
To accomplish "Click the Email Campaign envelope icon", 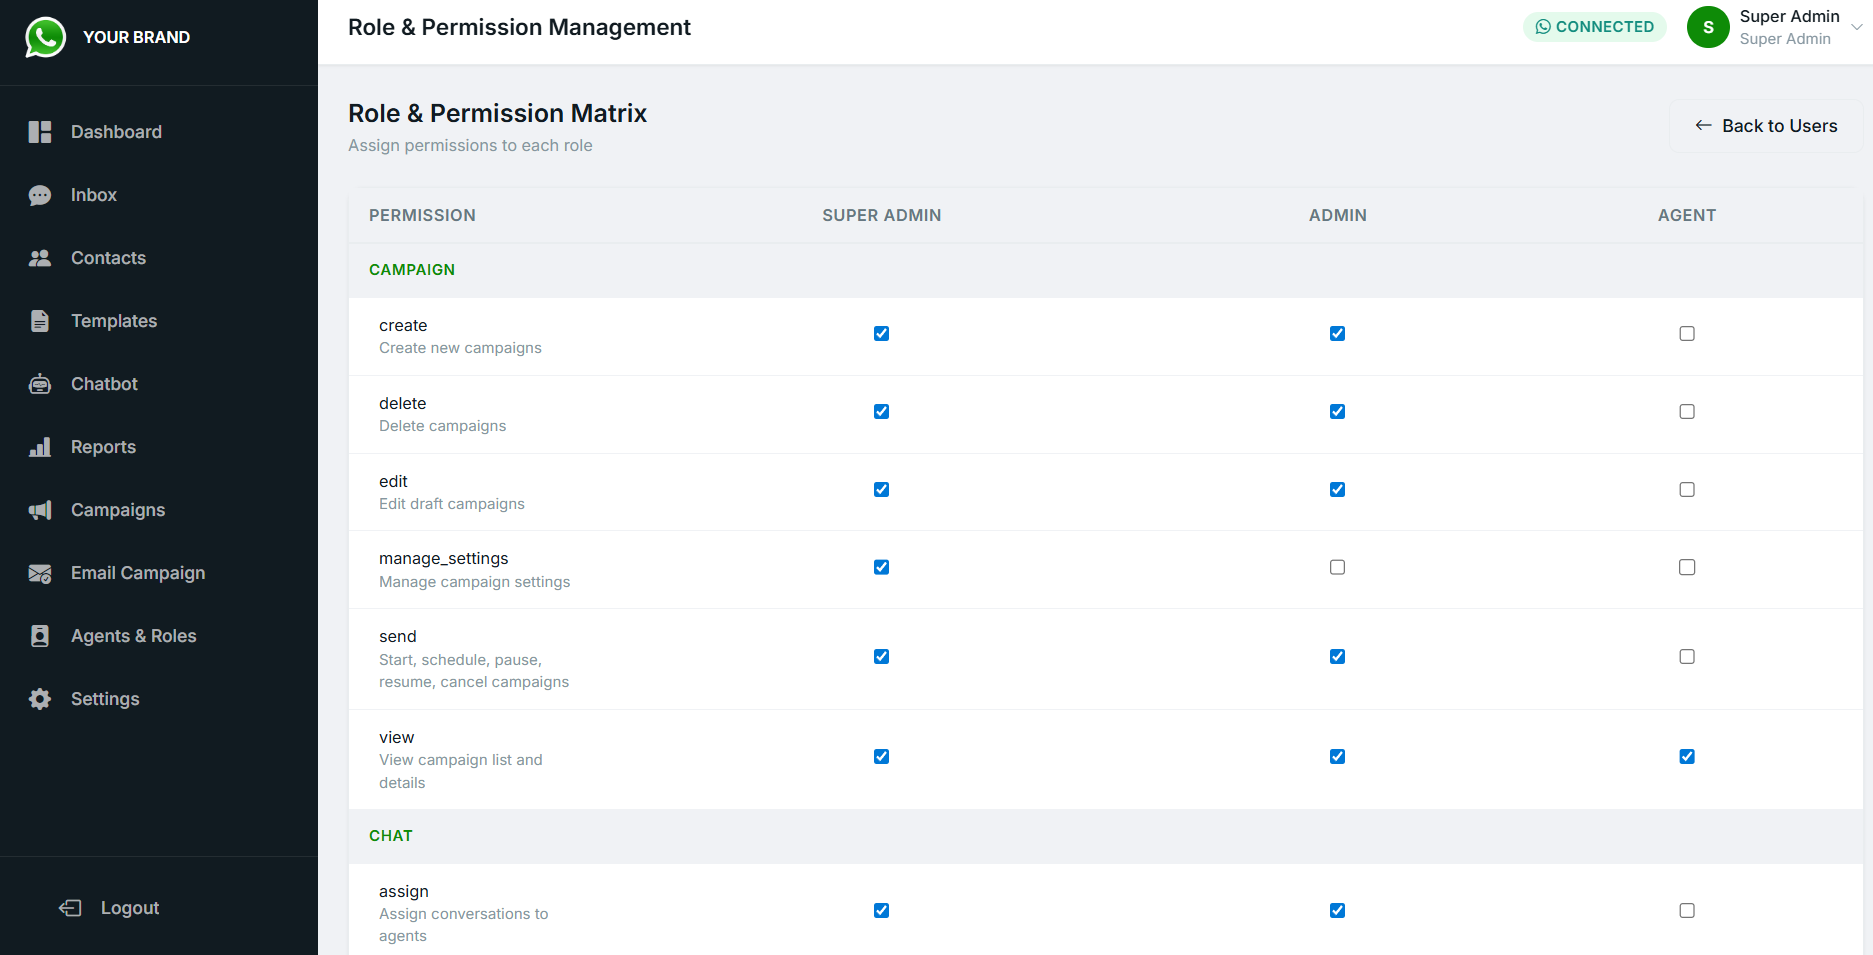I will [40, 573].
